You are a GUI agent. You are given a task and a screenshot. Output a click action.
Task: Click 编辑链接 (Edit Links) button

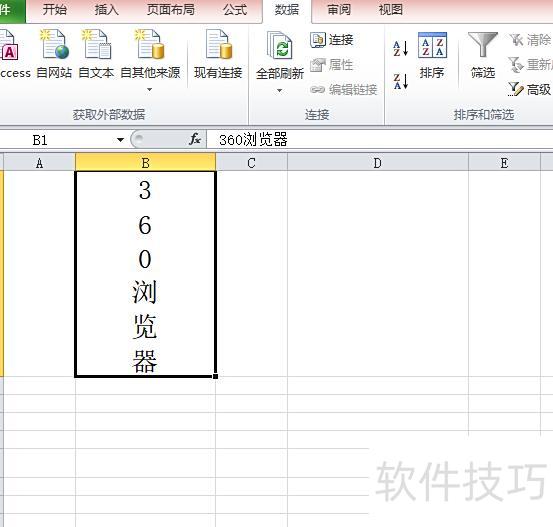[344, 90]
